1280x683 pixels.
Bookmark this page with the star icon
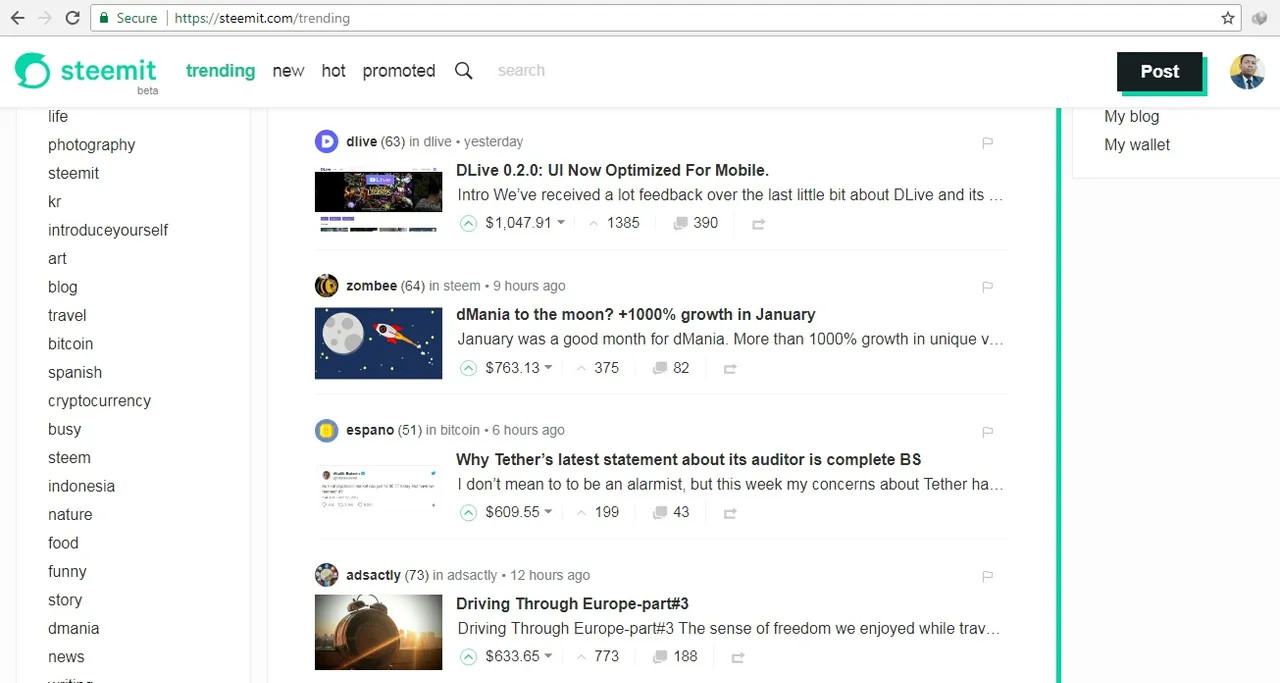coord(1228,18)
